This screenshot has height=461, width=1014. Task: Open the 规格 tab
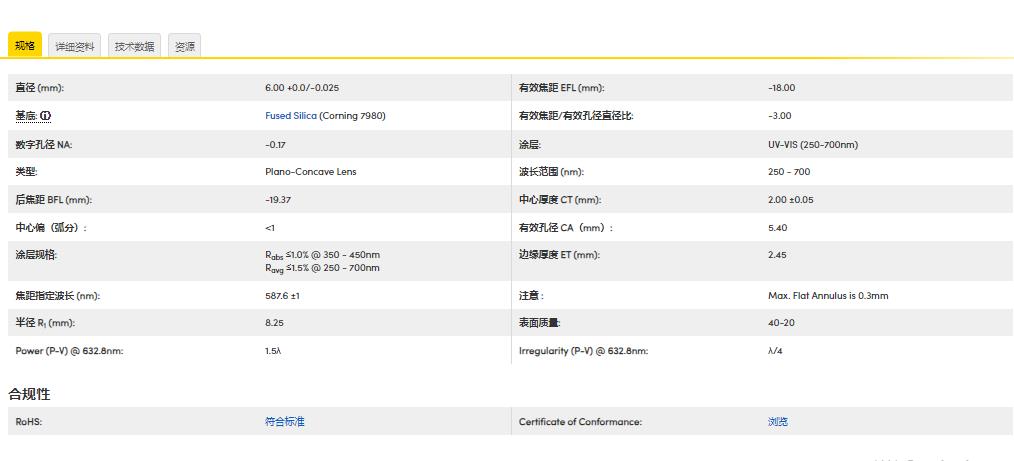(x=25, y=45)
